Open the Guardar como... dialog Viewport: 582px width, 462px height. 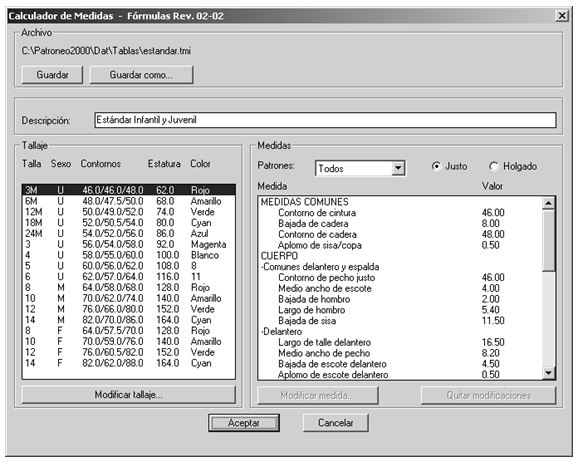[141, 75]
